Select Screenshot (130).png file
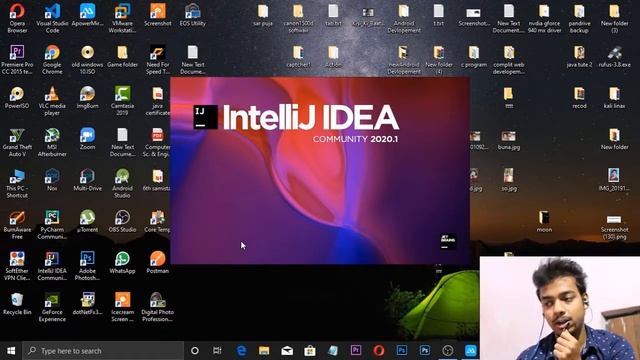 [x=614, y=227]
